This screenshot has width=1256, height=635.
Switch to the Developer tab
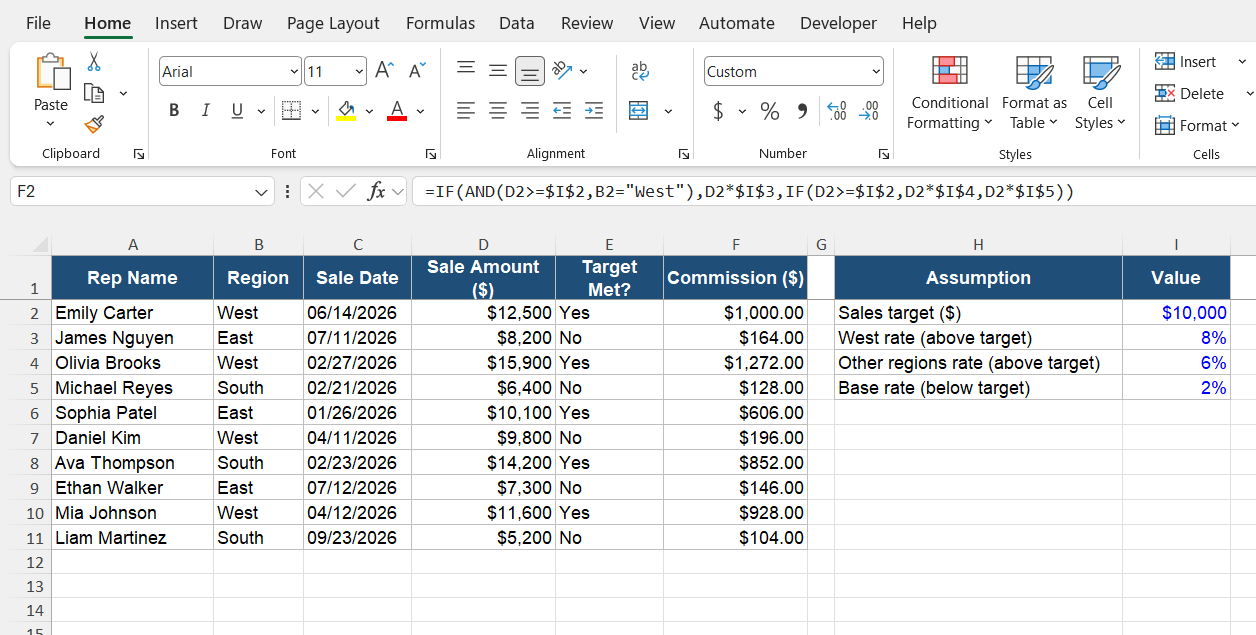(x=838, y=22)
